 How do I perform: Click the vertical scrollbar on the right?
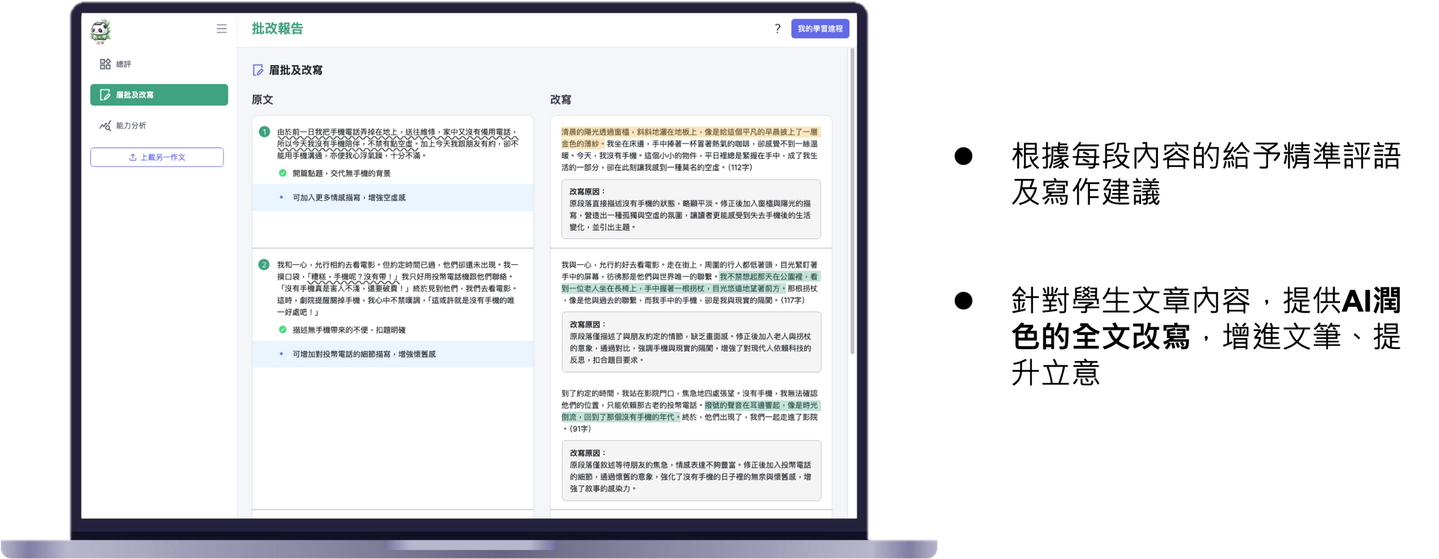coord(852,200)
